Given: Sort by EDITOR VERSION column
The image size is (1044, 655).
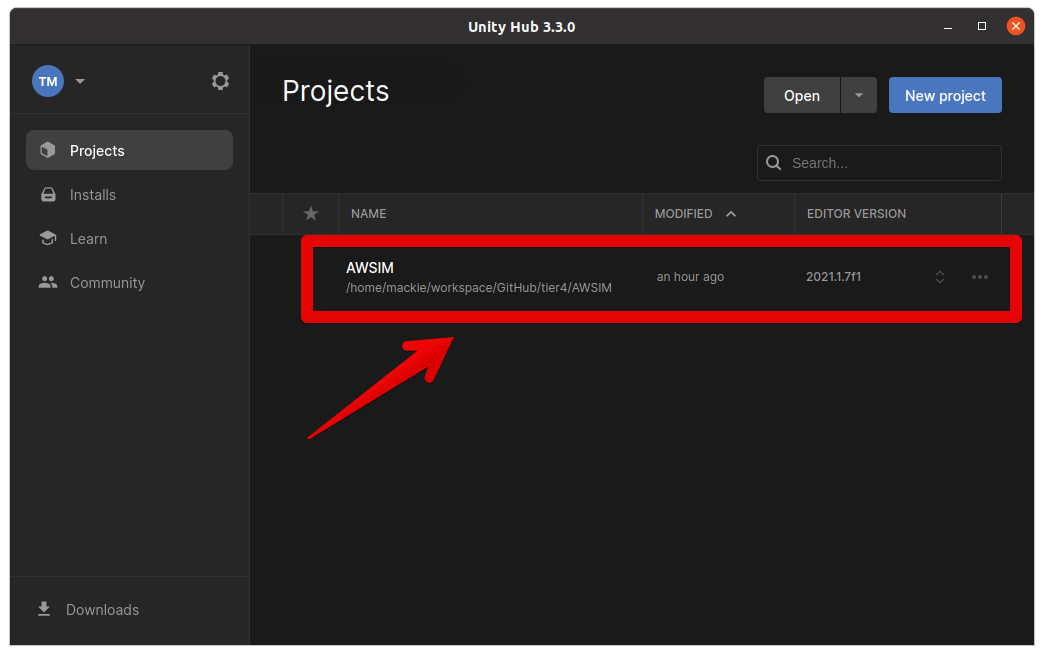Looking at the screenshot, I should click(x=856, y=214).
